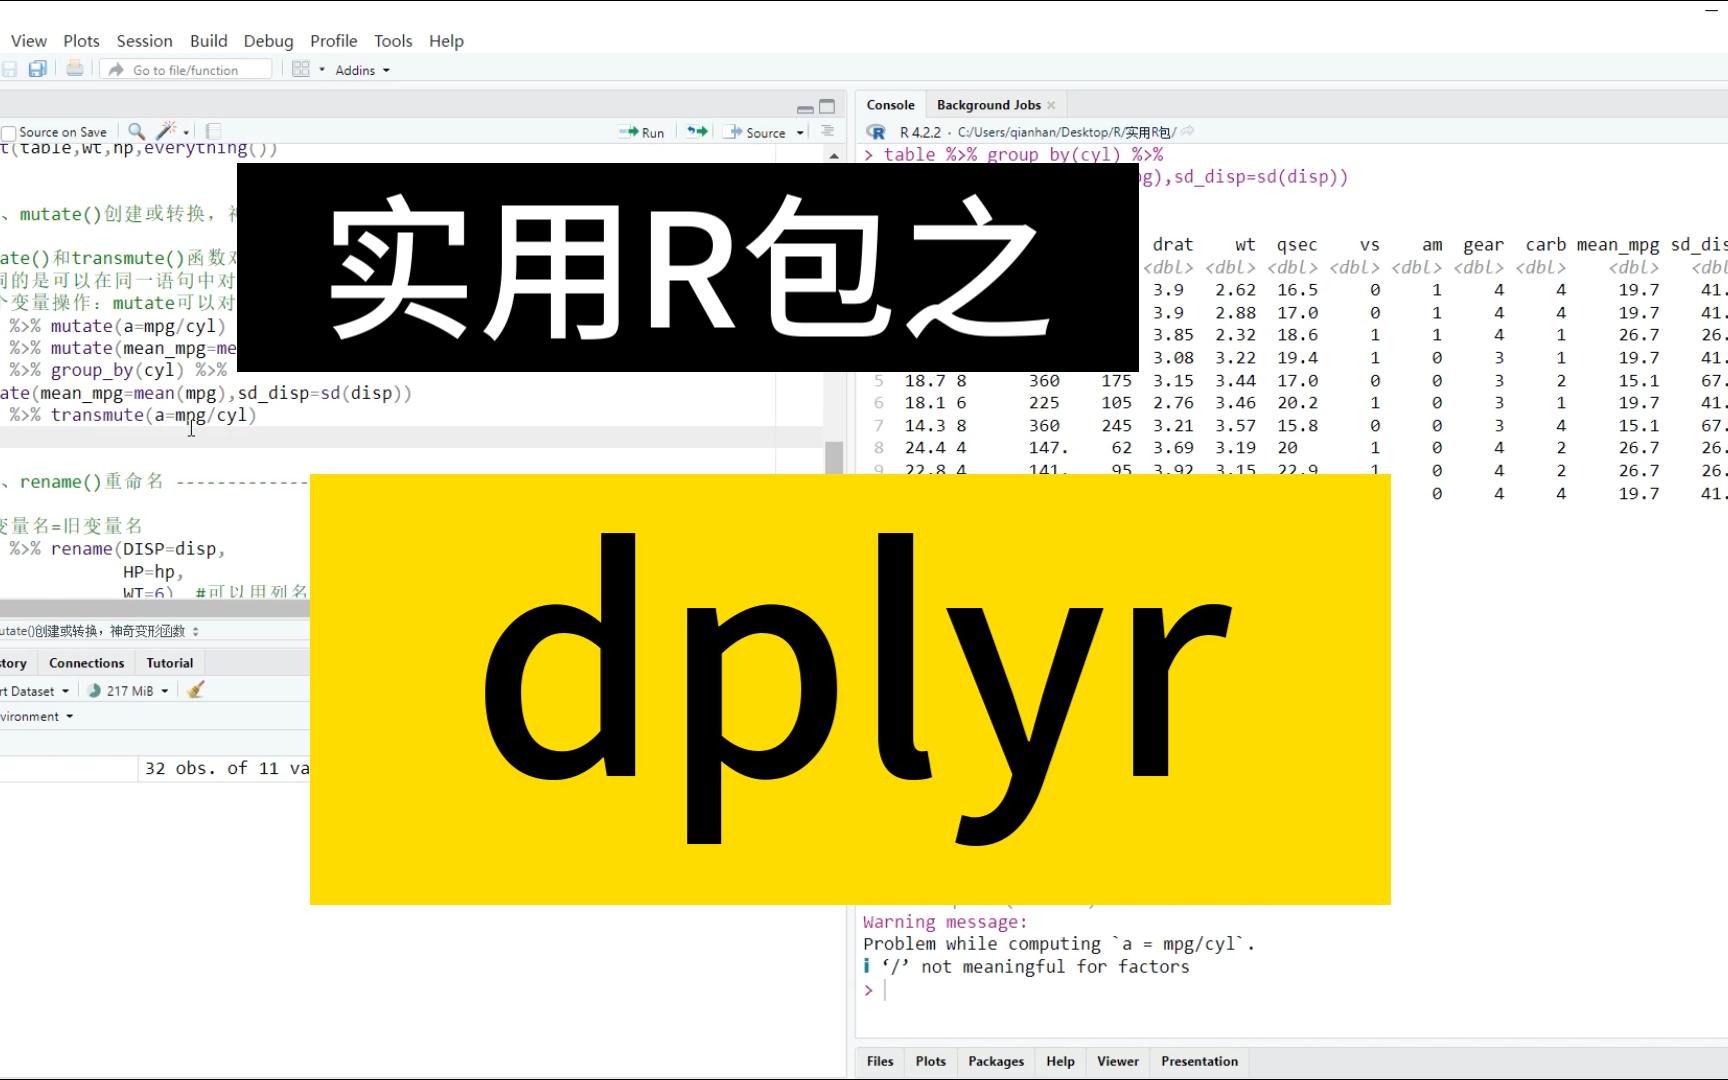Open the Tools menu
The image size is (1728, 1080).
pyautogui.click(x=393, y=41)
